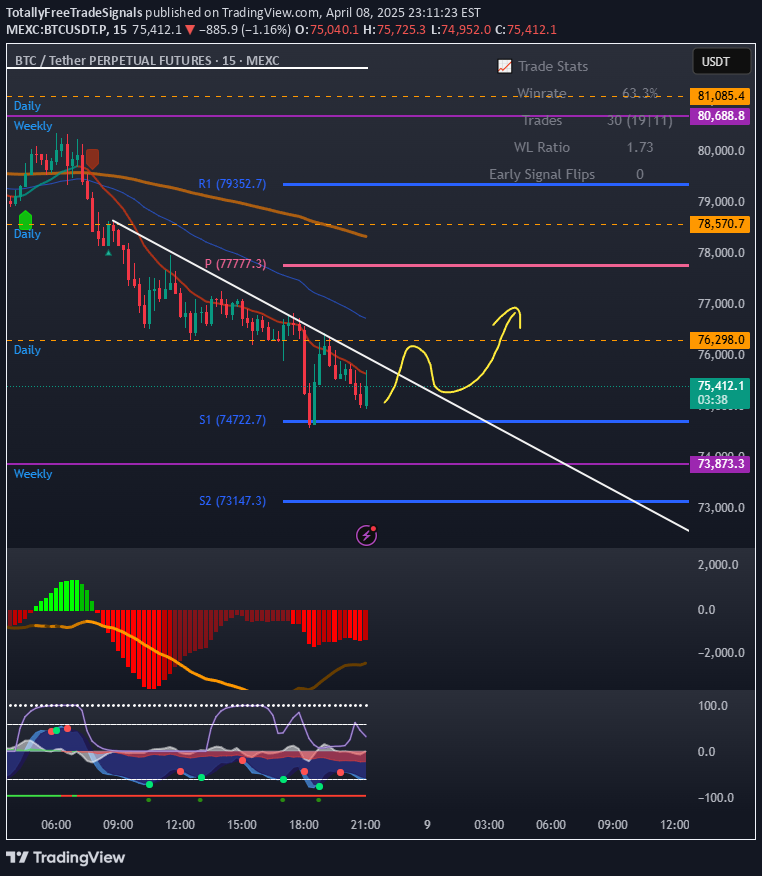762x876 pixels.
Task: Click the Early Signal Flips label
Action: coord(542,174)
